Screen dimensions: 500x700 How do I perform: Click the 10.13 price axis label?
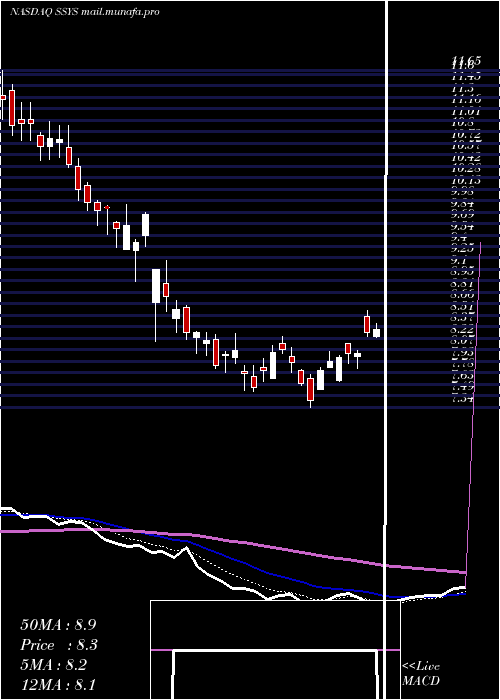tap(465, 181)
